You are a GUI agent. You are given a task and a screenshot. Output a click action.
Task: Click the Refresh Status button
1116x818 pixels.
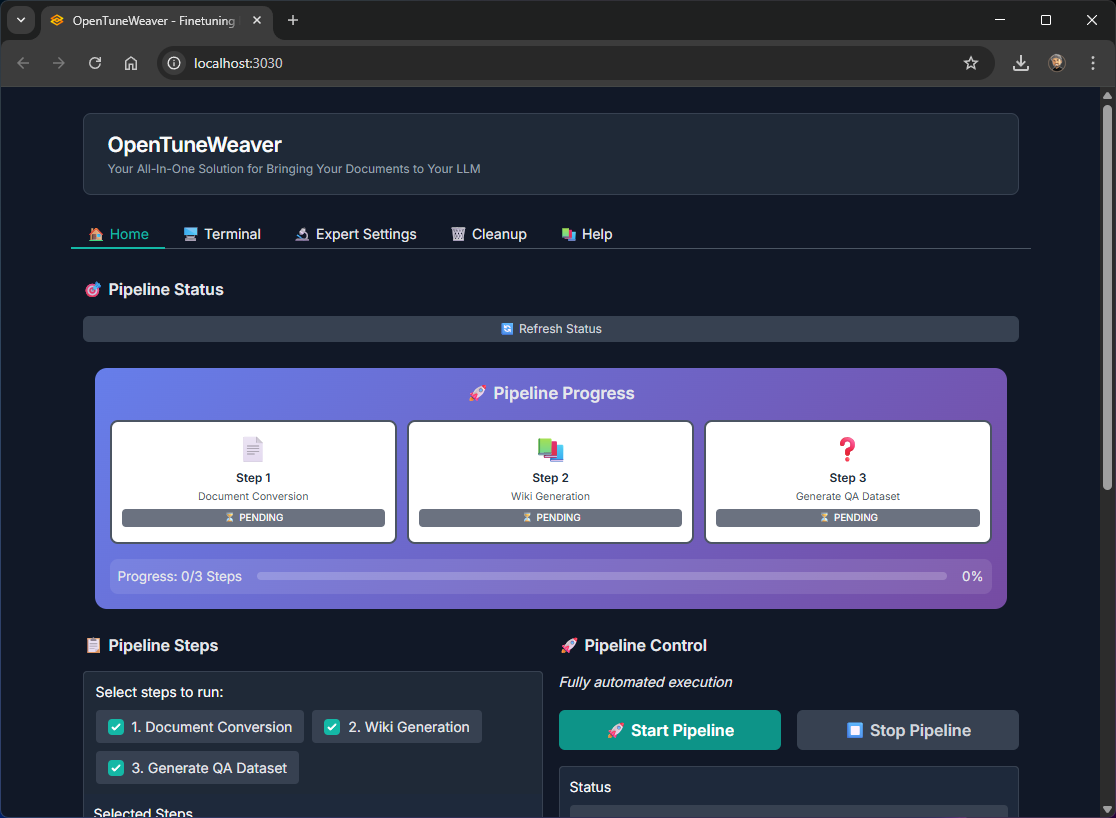pos(551,329)
